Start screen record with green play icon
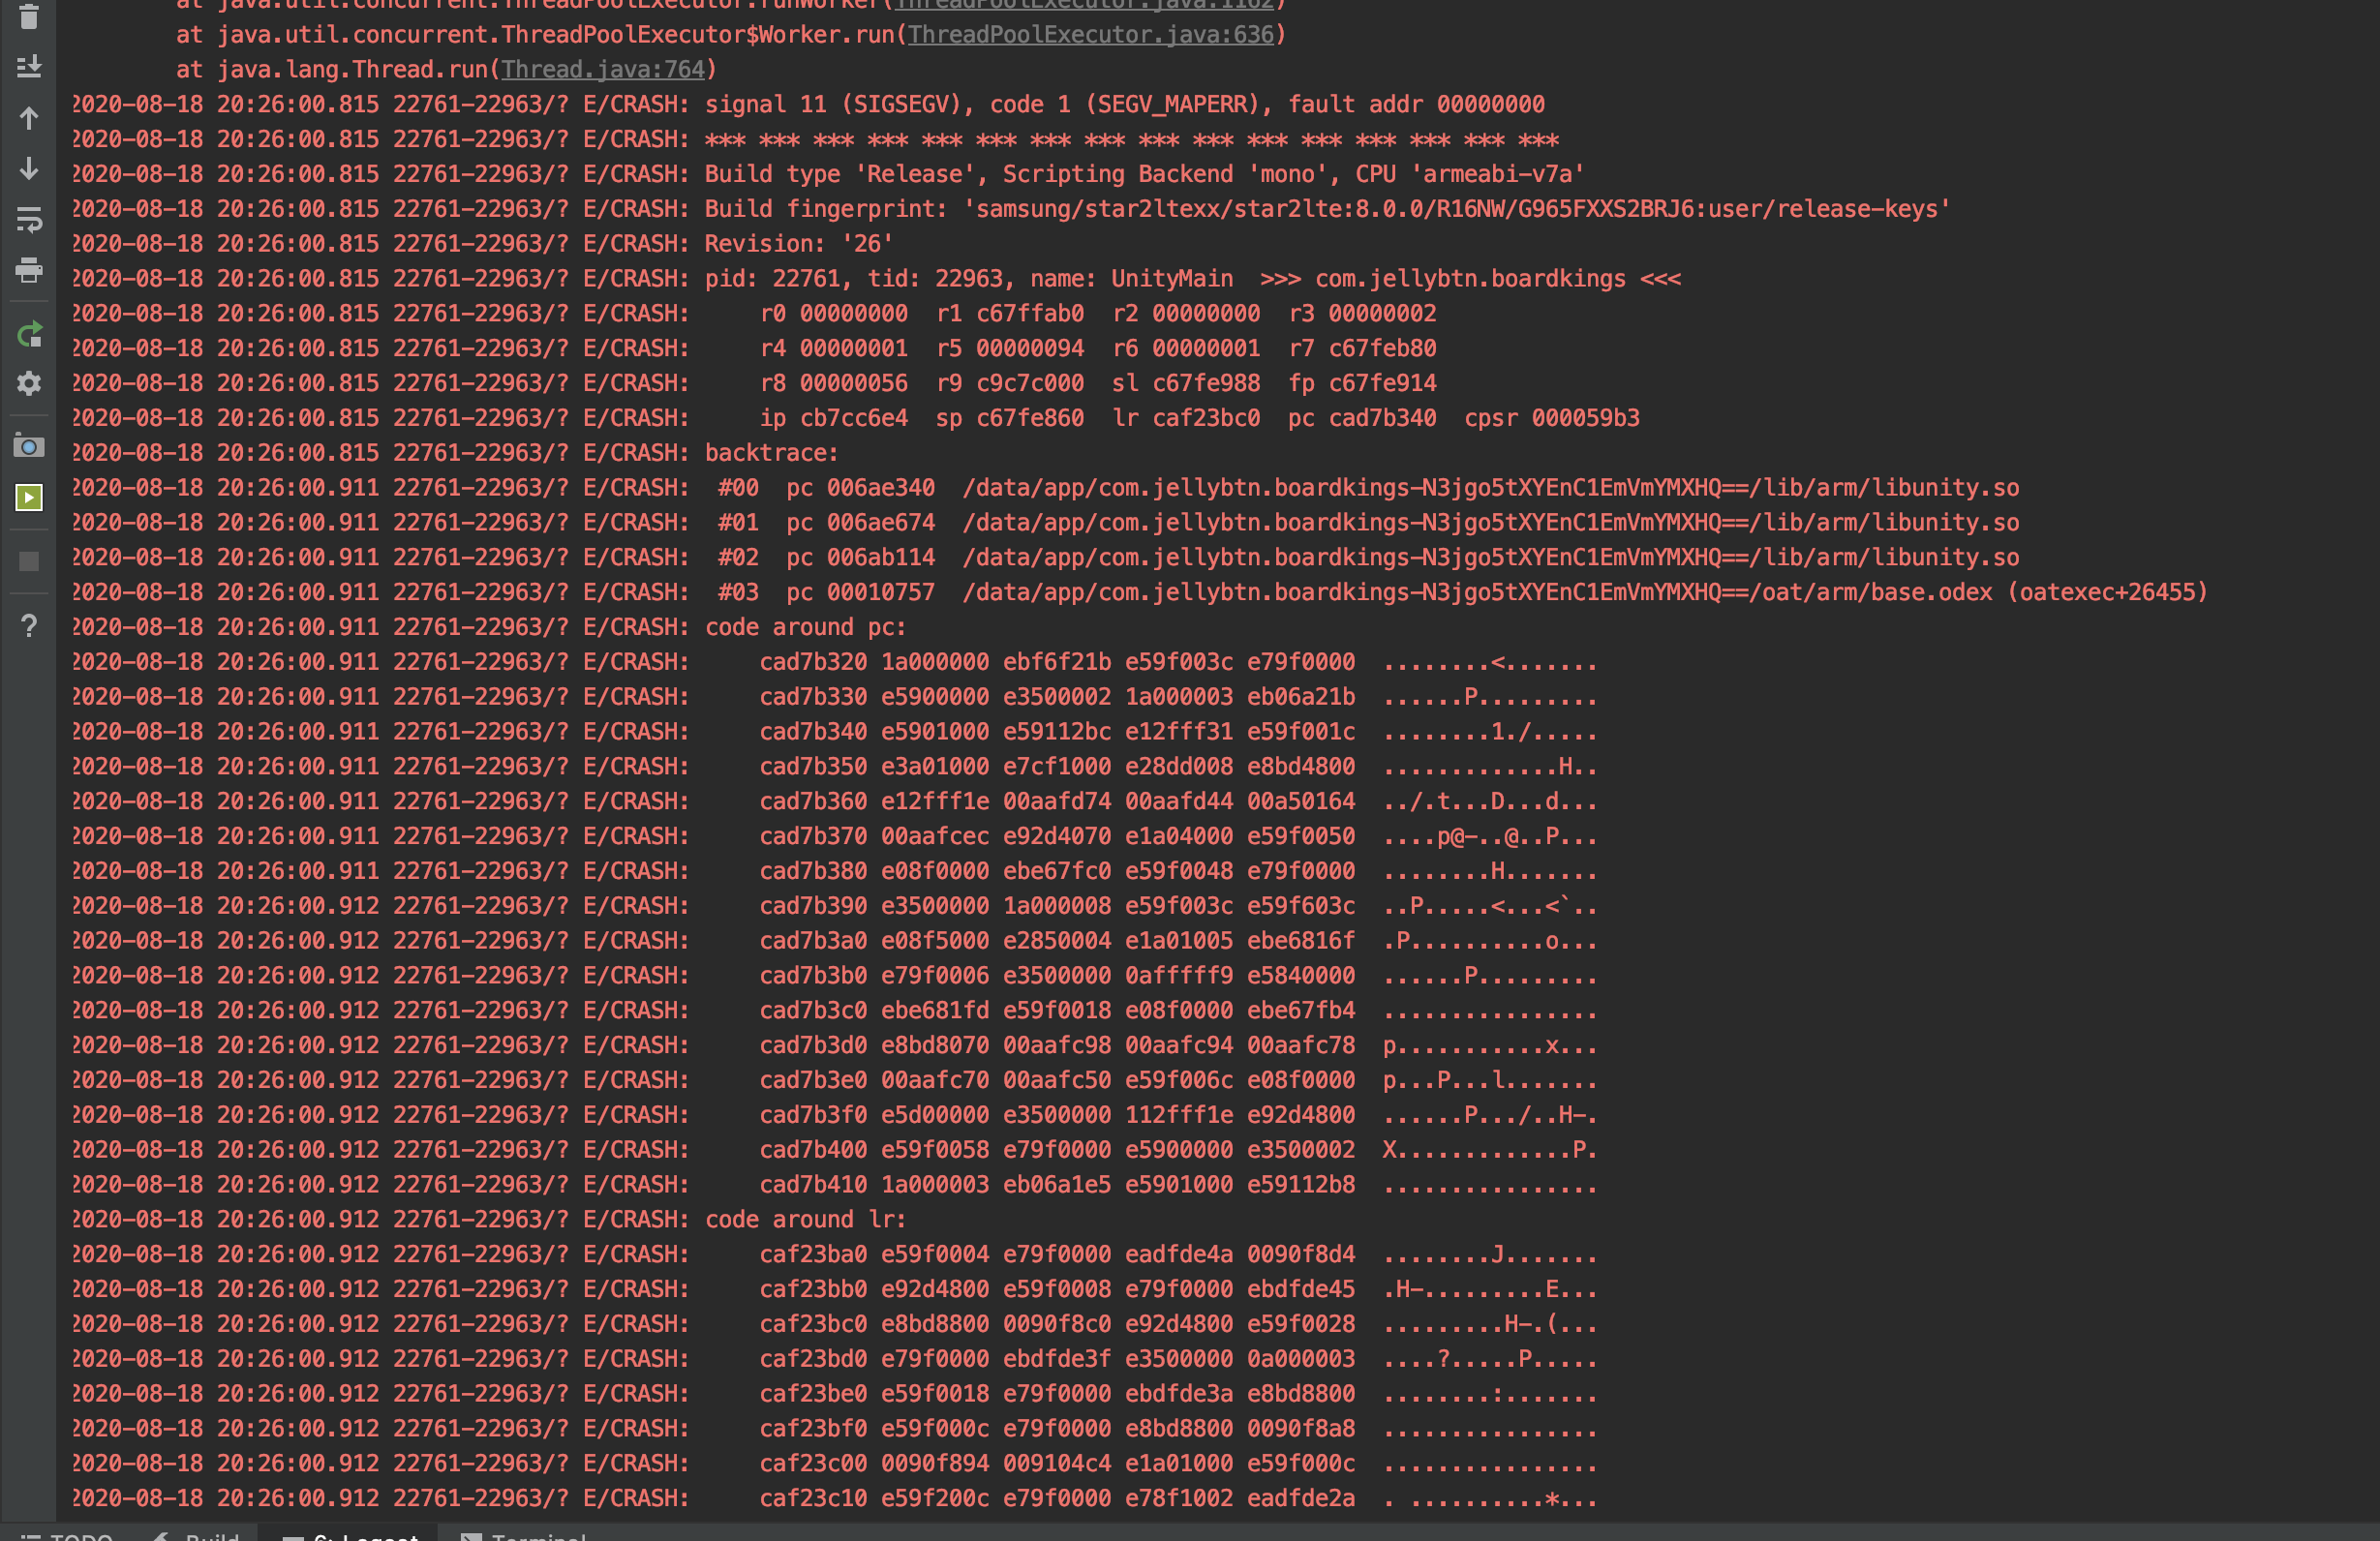The image size is (2380, 1541). coord(29,497)
